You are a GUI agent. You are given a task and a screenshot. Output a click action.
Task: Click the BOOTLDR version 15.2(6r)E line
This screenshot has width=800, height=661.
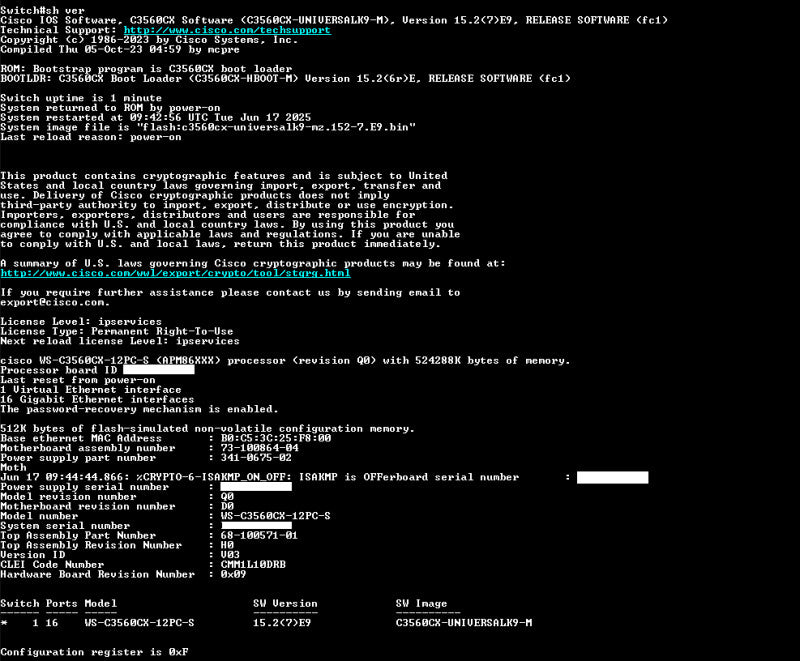[x=286, y=79]
